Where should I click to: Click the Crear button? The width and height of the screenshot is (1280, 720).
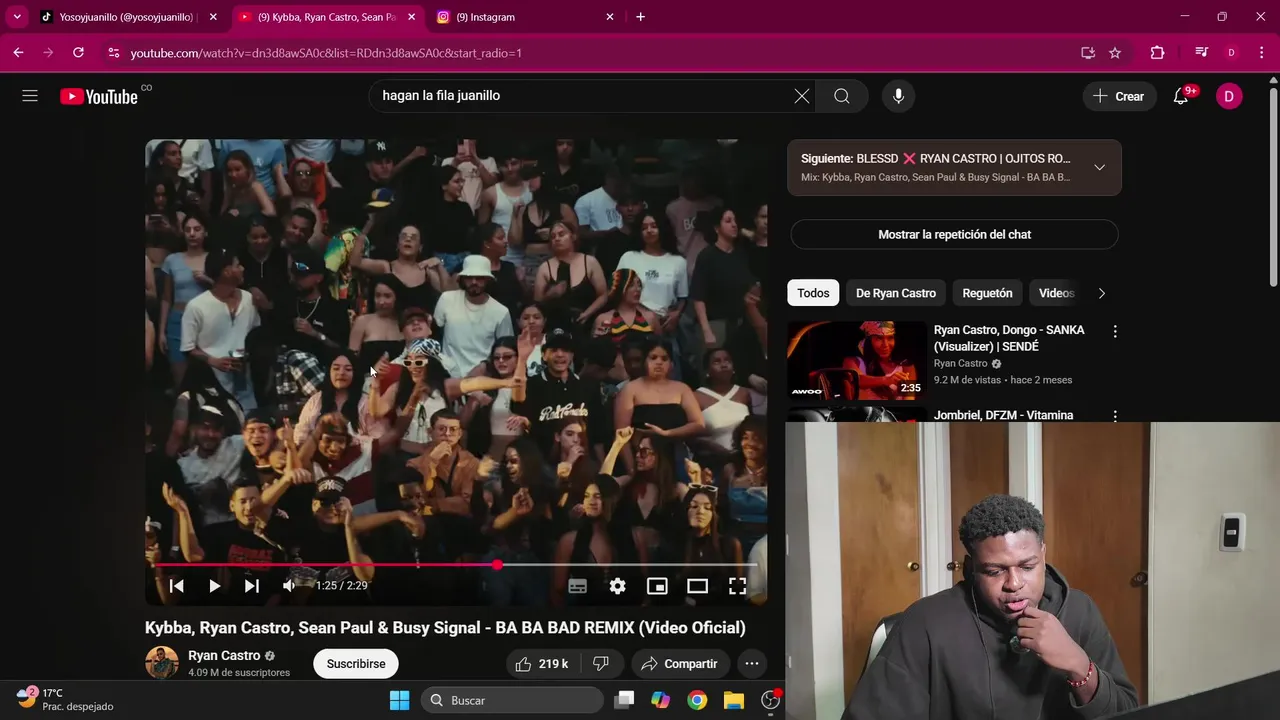click(x=1118, y=96)
